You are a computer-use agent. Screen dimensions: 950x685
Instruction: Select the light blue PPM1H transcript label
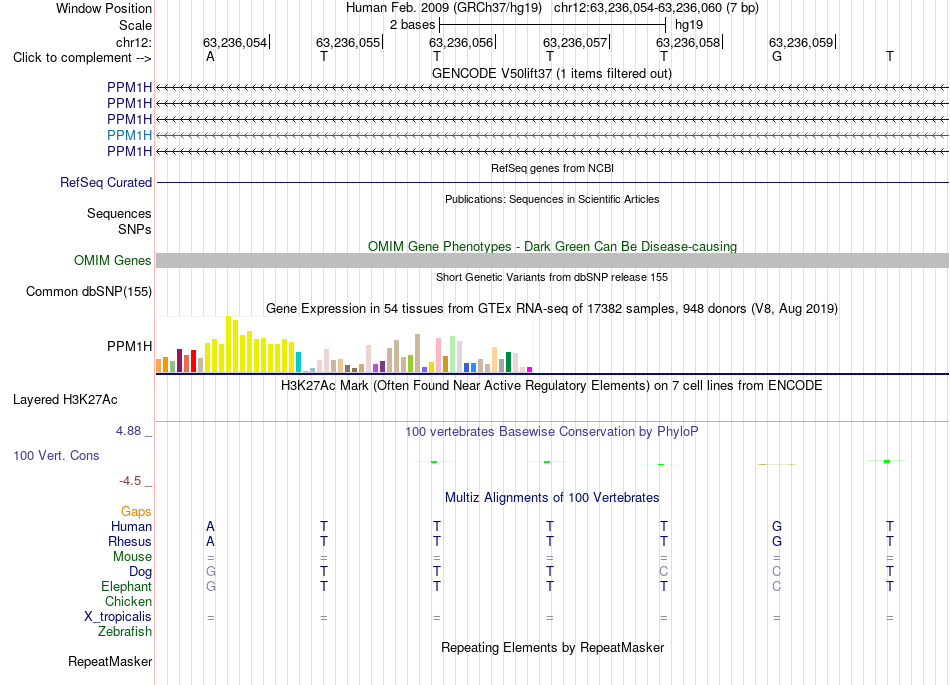[x=129, y=135]
